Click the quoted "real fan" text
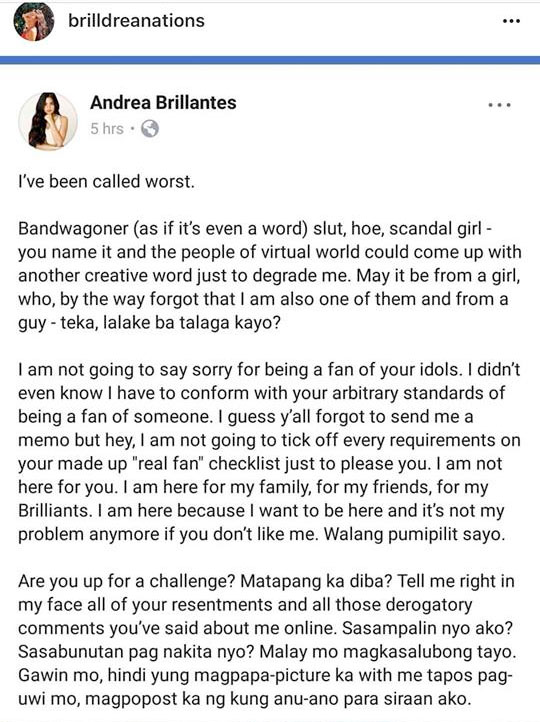The height and width of the screenshot is (722, 540). point(168,464)
